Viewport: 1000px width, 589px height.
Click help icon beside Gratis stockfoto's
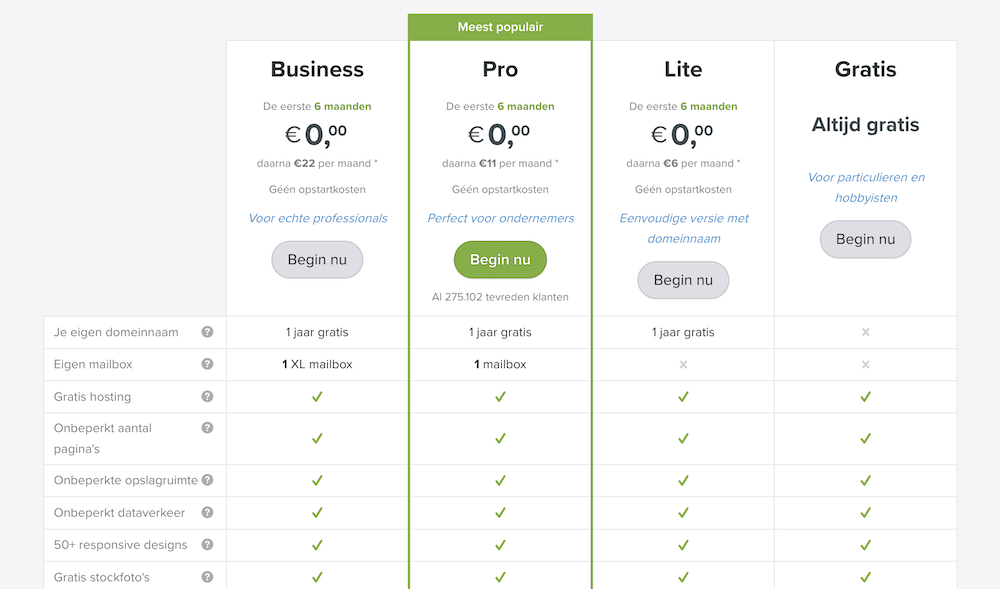(x=207, y=576)
